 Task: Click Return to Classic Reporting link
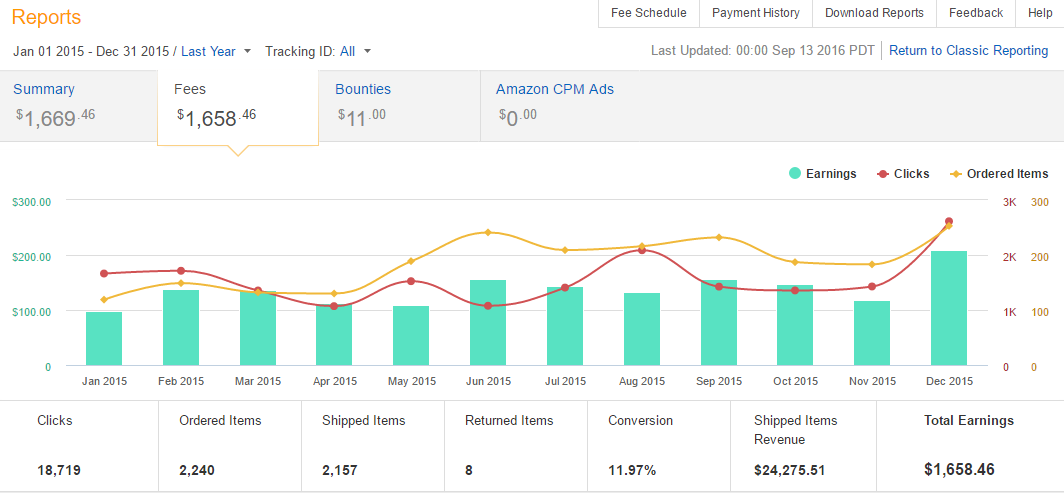(968, 51)
